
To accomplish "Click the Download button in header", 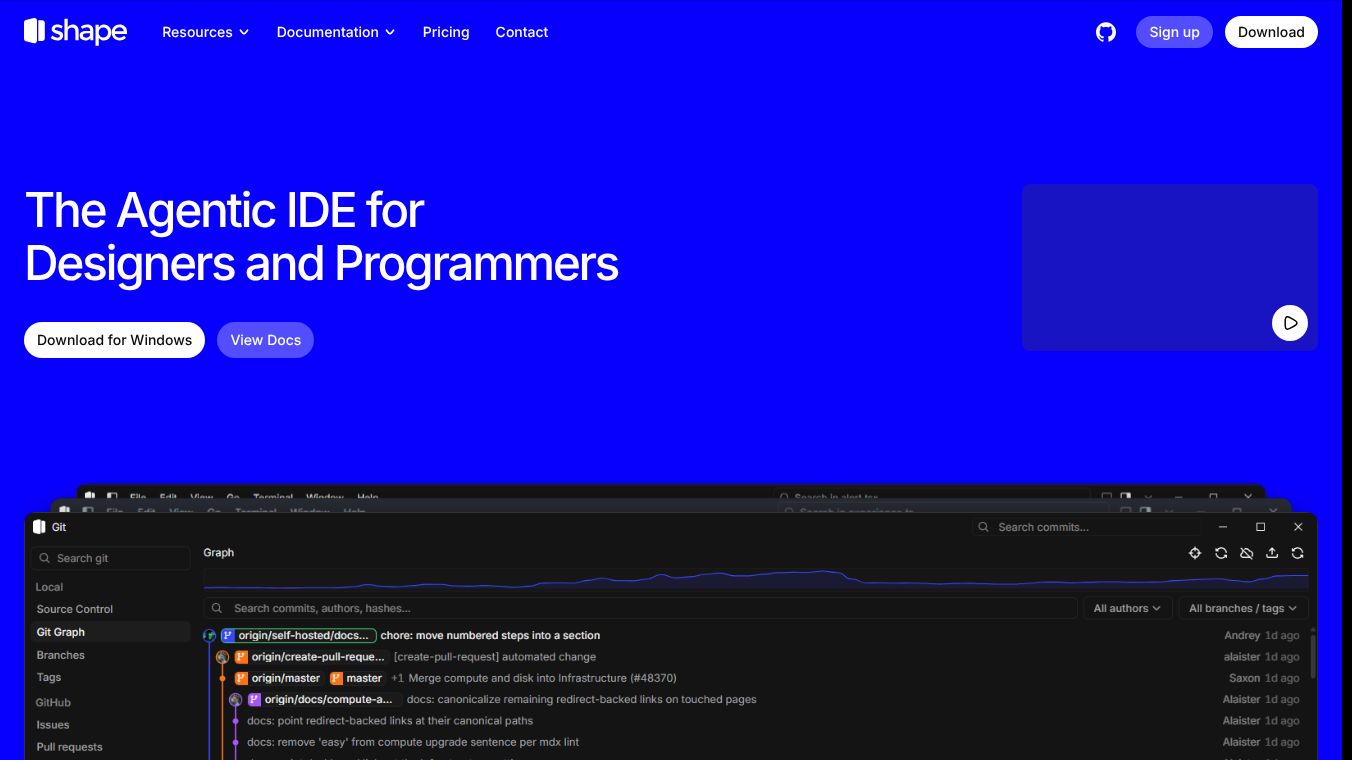I will 1271,32.
